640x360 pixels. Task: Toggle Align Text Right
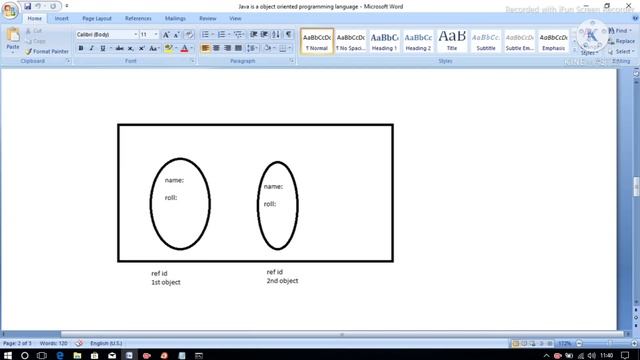227,48
